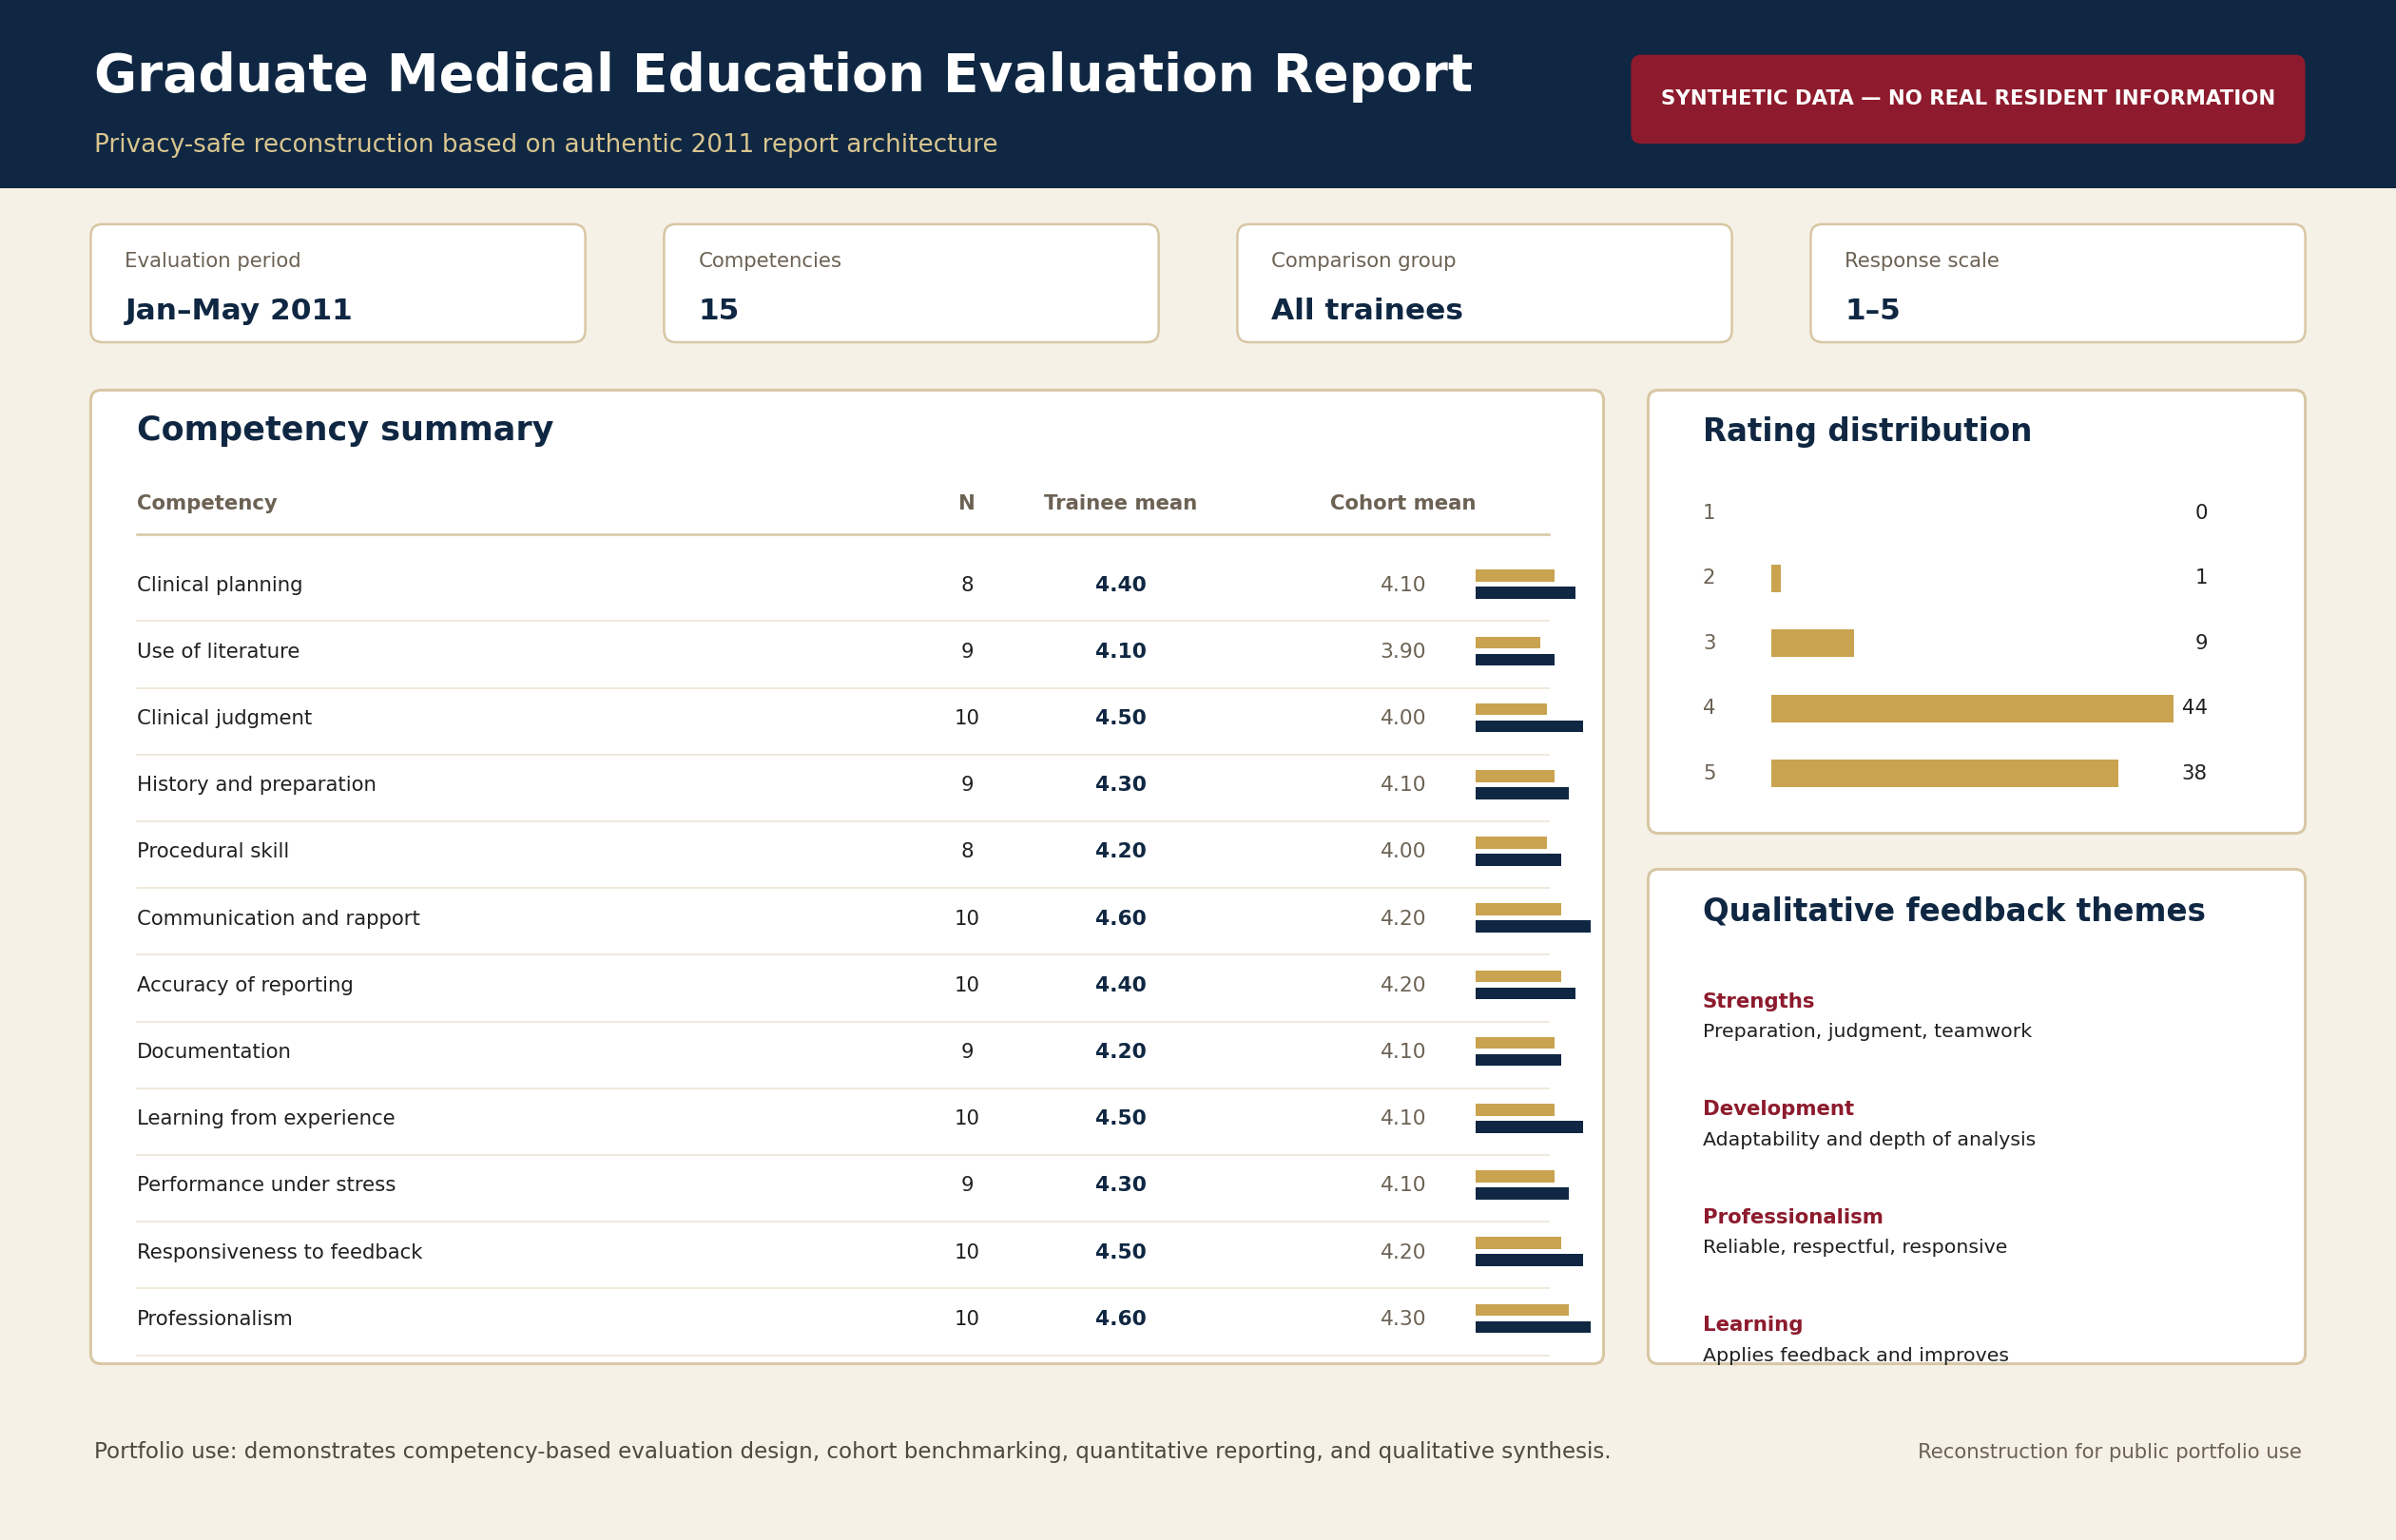This screenshot has width=2396, height=1540.
Task: Click the count 38 in rating distribution
Action: pyautogui.click(x=2194, y=773)
